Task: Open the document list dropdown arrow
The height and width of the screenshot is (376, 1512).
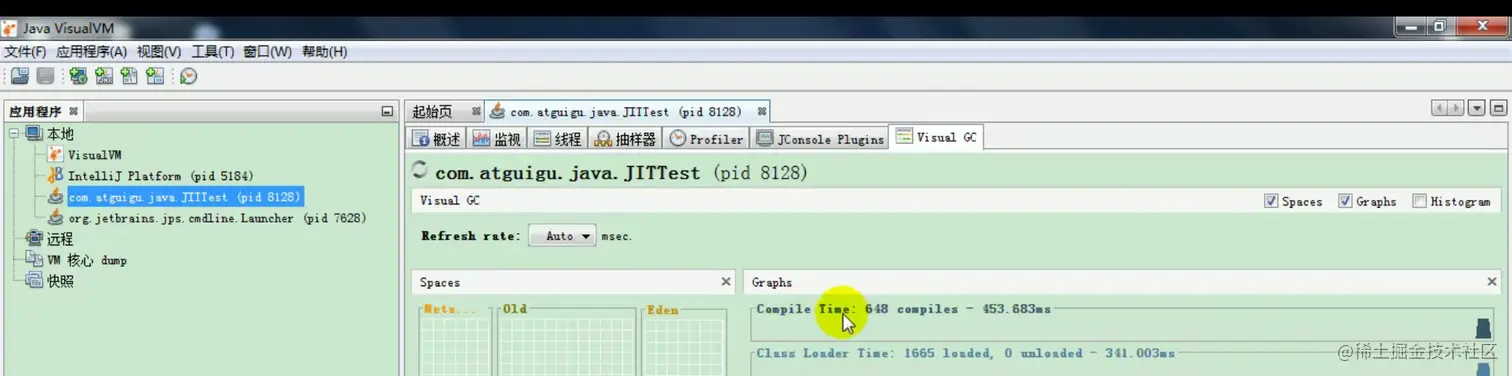Action: 1476,108
